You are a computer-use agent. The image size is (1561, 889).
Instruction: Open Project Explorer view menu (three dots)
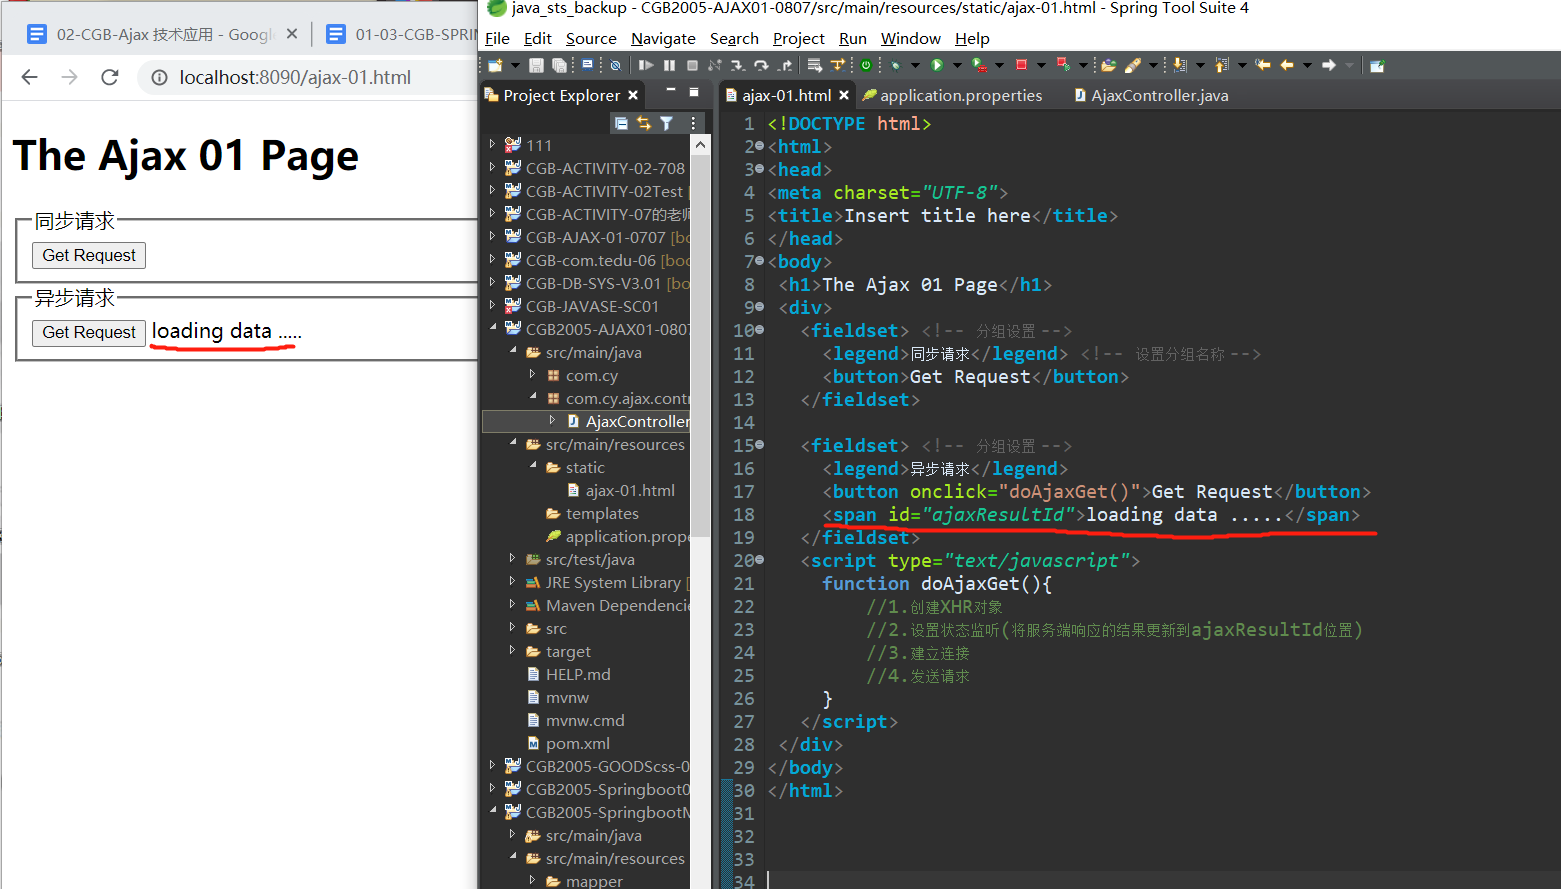coord(693,123)
